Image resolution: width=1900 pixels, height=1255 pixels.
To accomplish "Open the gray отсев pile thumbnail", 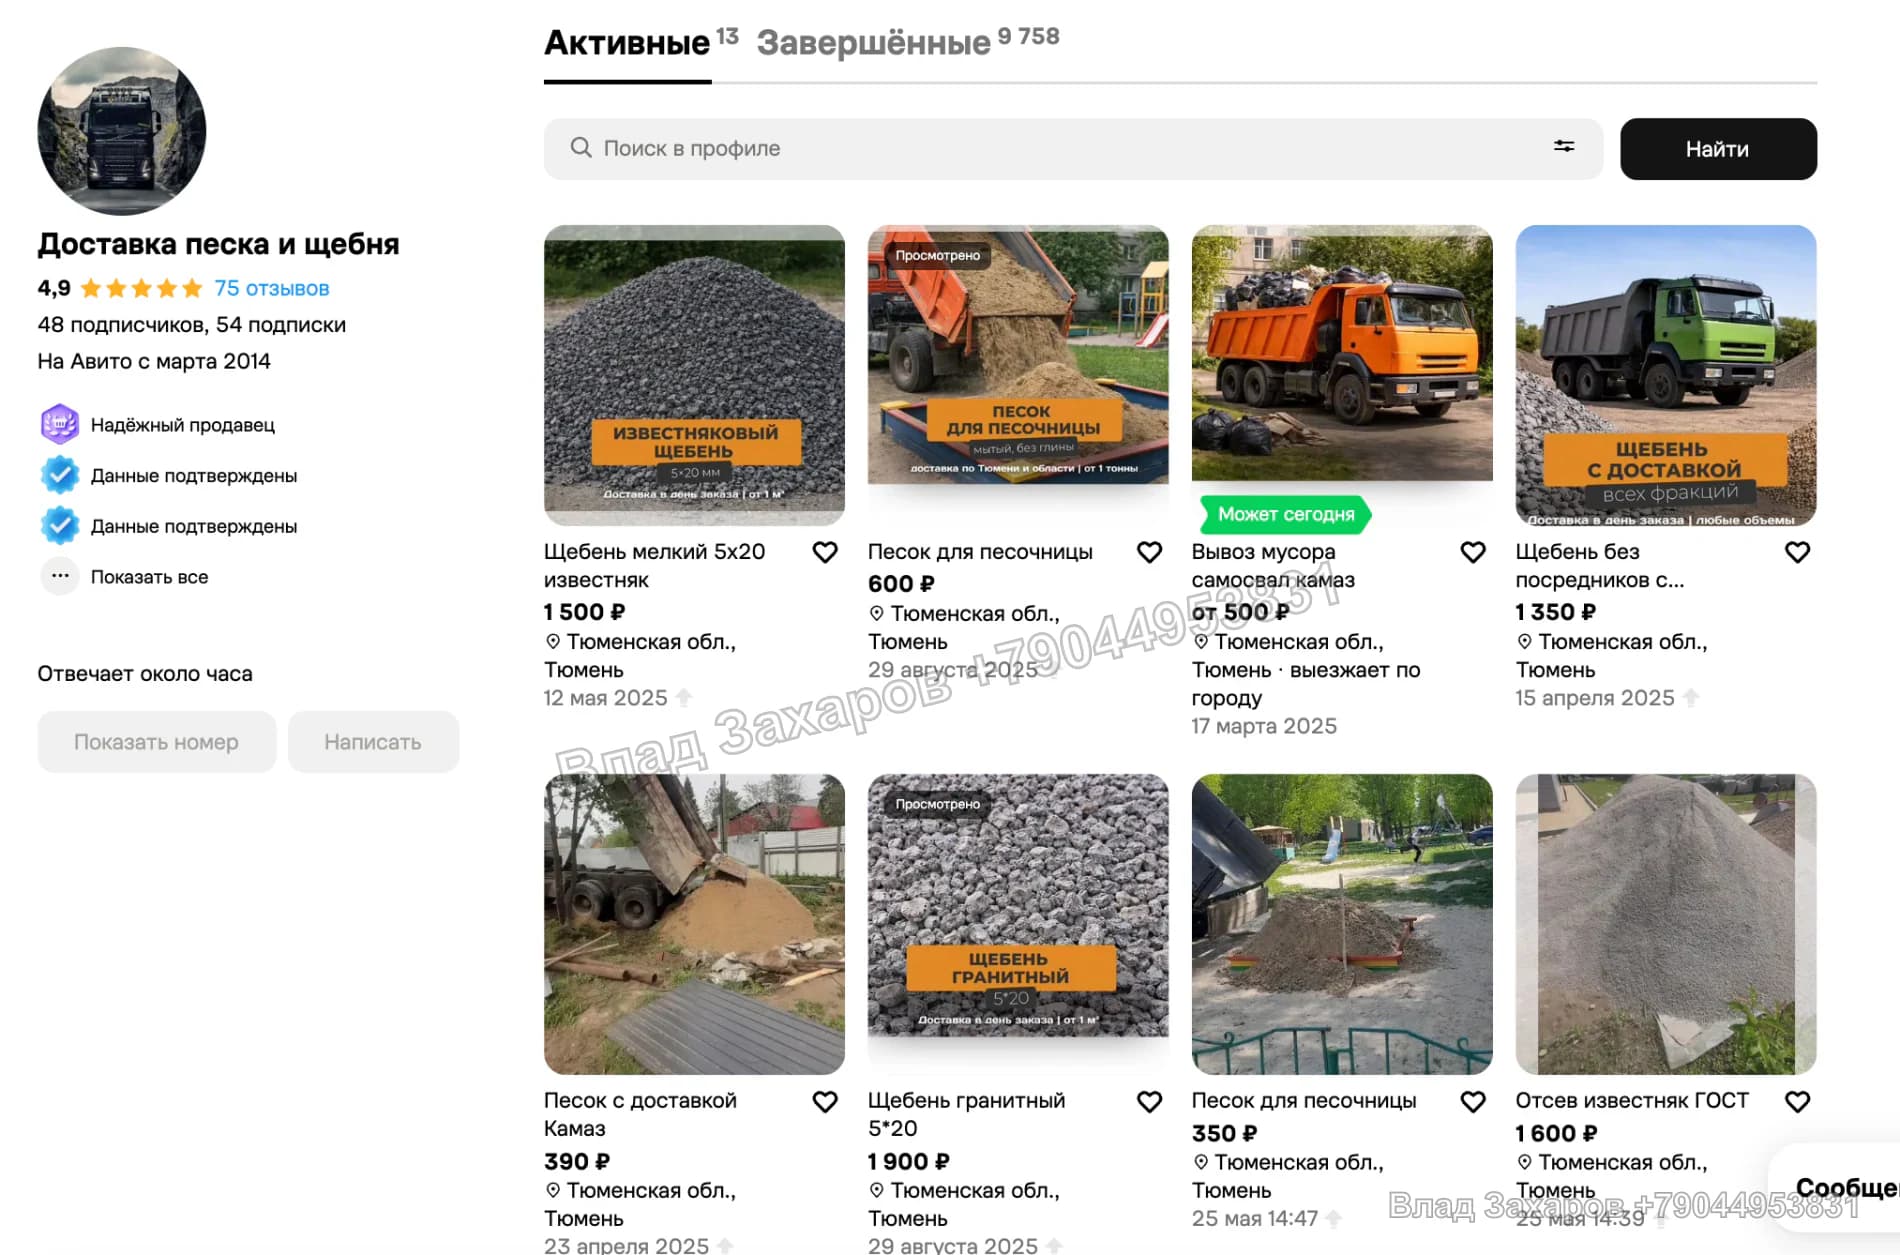I will tap(1666, 924).
